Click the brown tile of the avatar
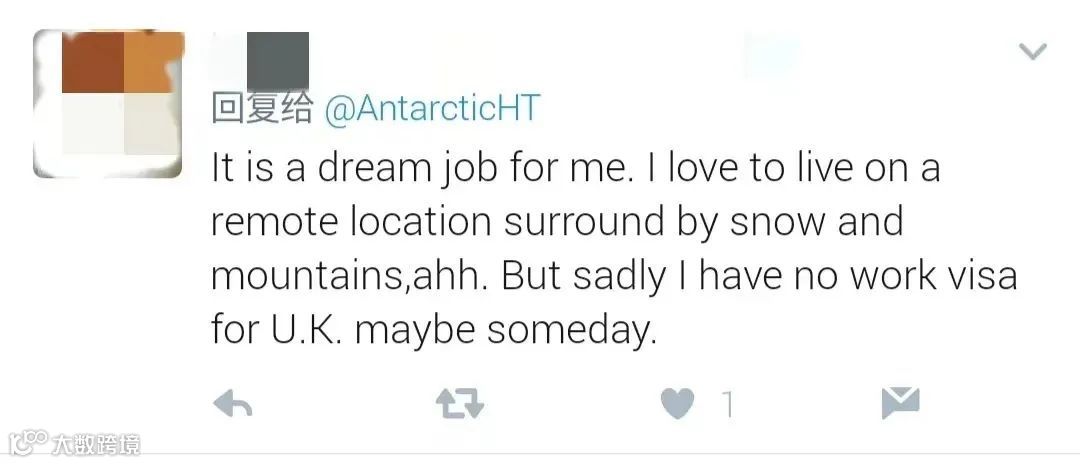 pyautogui.click(x=93, y=62)
